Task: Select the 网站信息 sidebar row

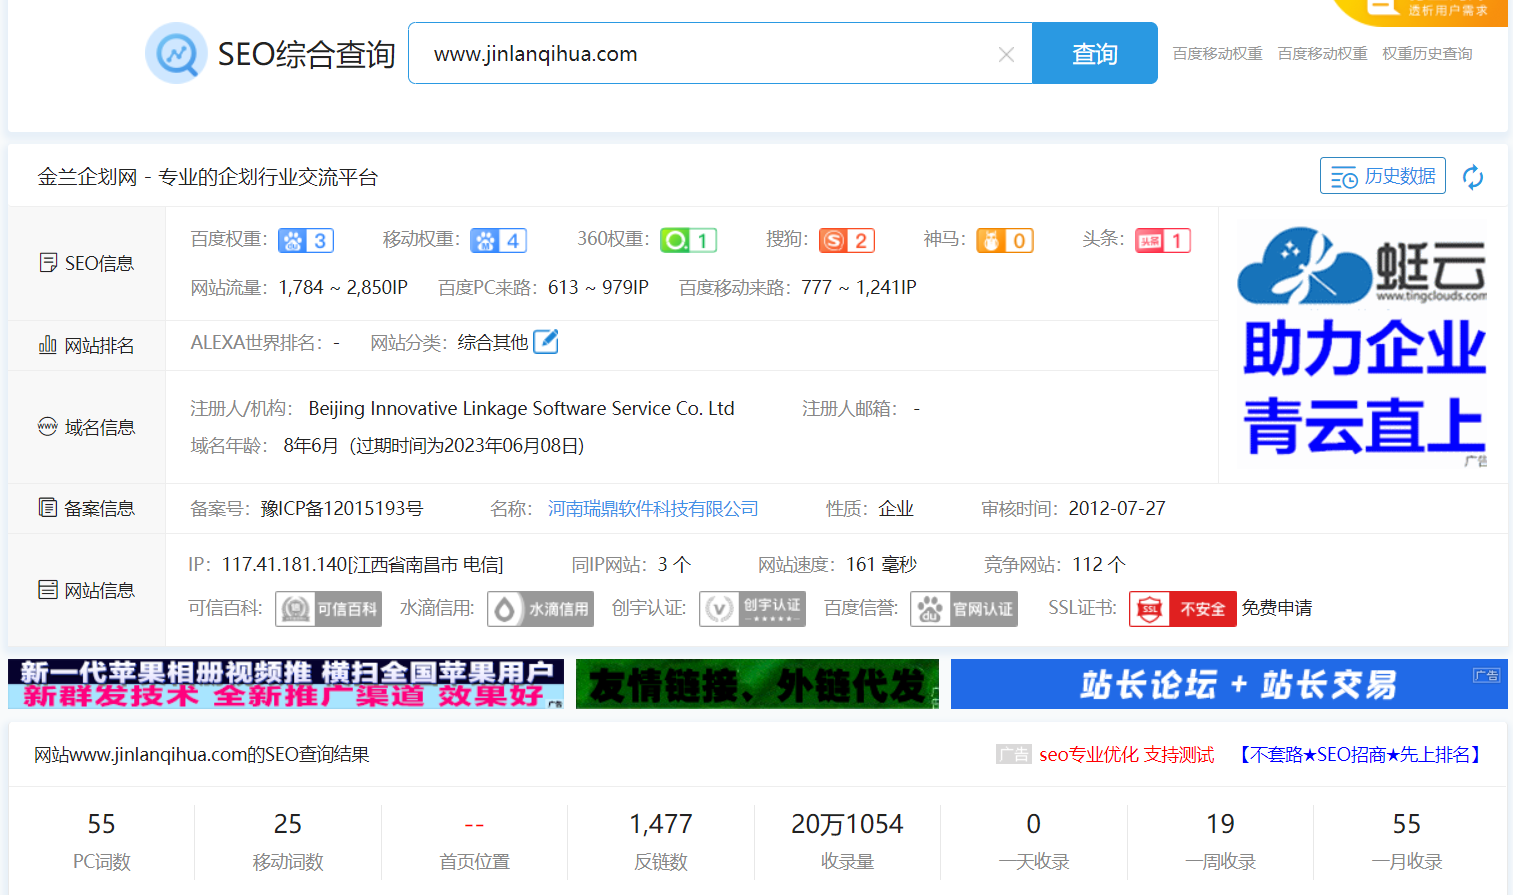Action: coord(87,590)
